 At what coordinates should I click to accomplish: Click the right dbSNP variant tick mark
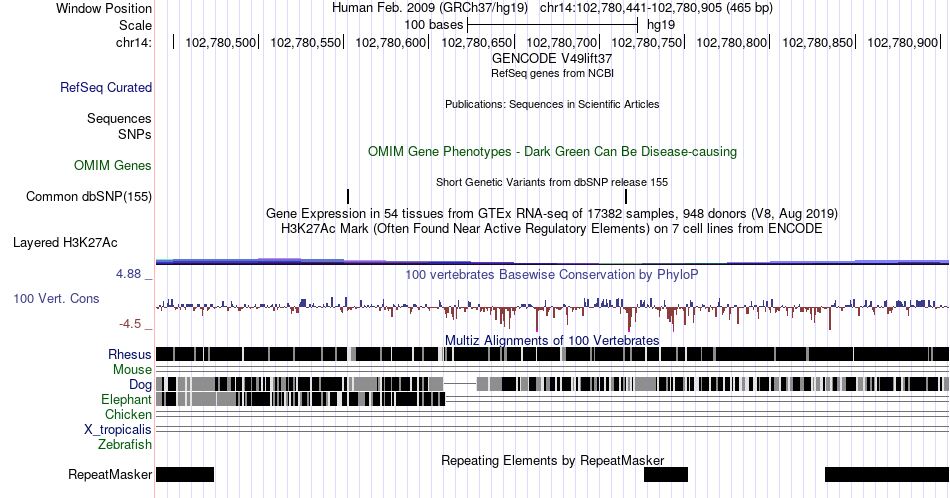click(x=626, y=196)
